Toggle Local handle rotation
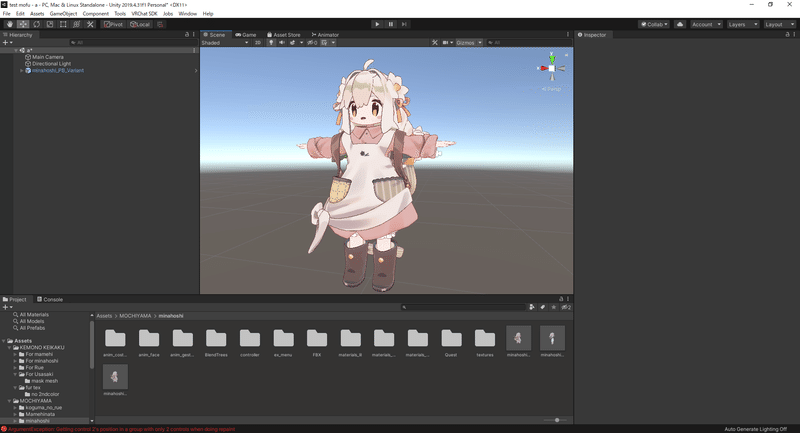The height and width of the screenshot is (433, 800). coord(140,24)
